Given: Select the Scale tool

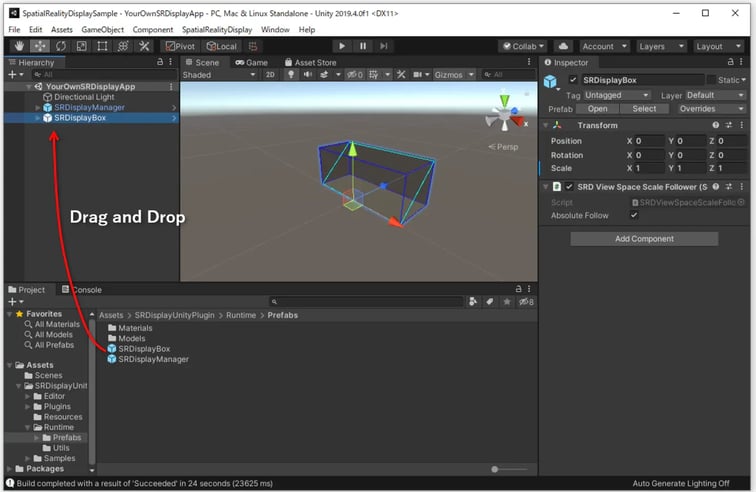Looking at the screenshot, I should point(81,46).
